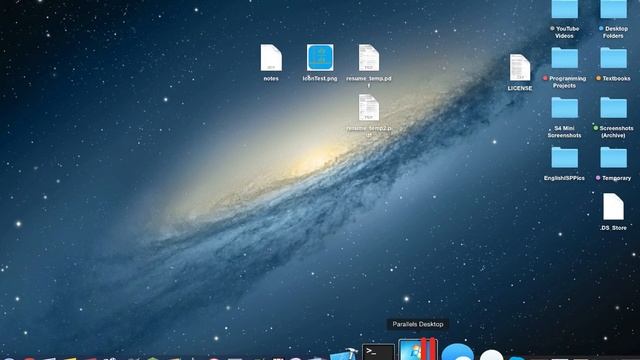Select the iconTest.png image file
The height and width of the screenshot is (360, 640).
coord(320,58)
